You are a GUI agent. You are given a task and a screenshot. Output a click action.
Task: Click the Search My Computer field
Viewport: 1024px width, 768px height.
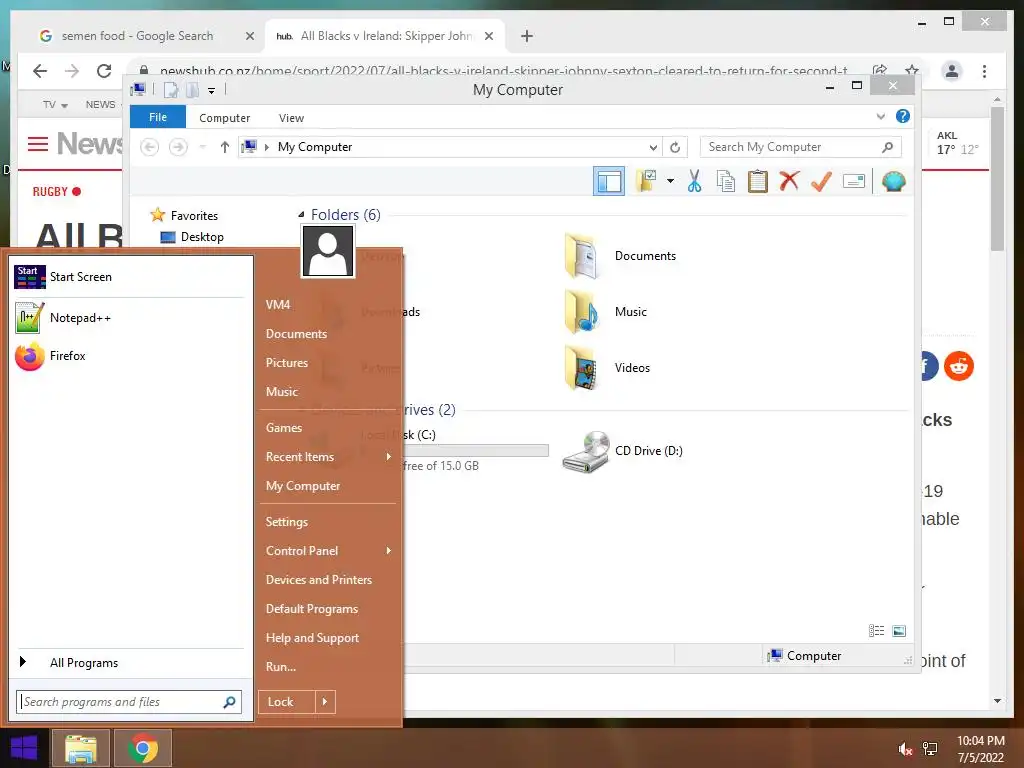click(801, 147)
